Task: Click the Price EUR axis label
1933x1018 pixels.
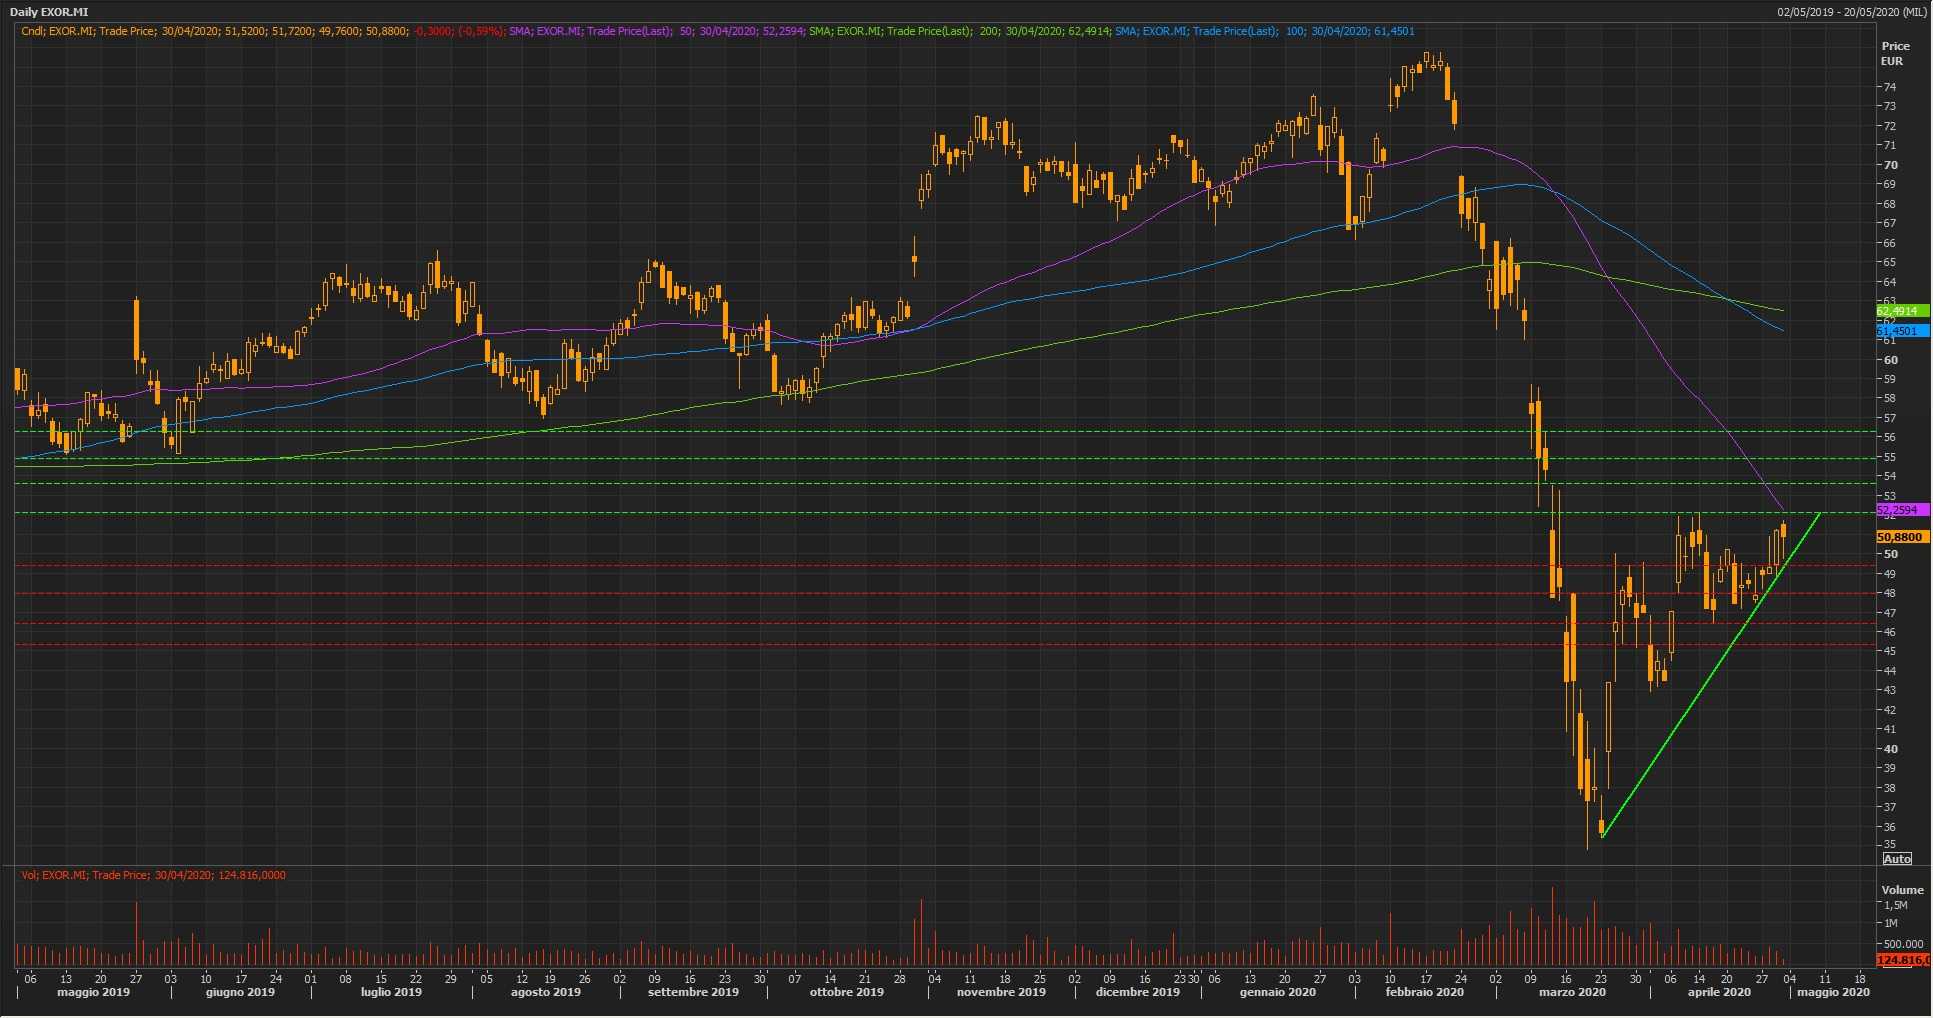Action: [1895, 53]
